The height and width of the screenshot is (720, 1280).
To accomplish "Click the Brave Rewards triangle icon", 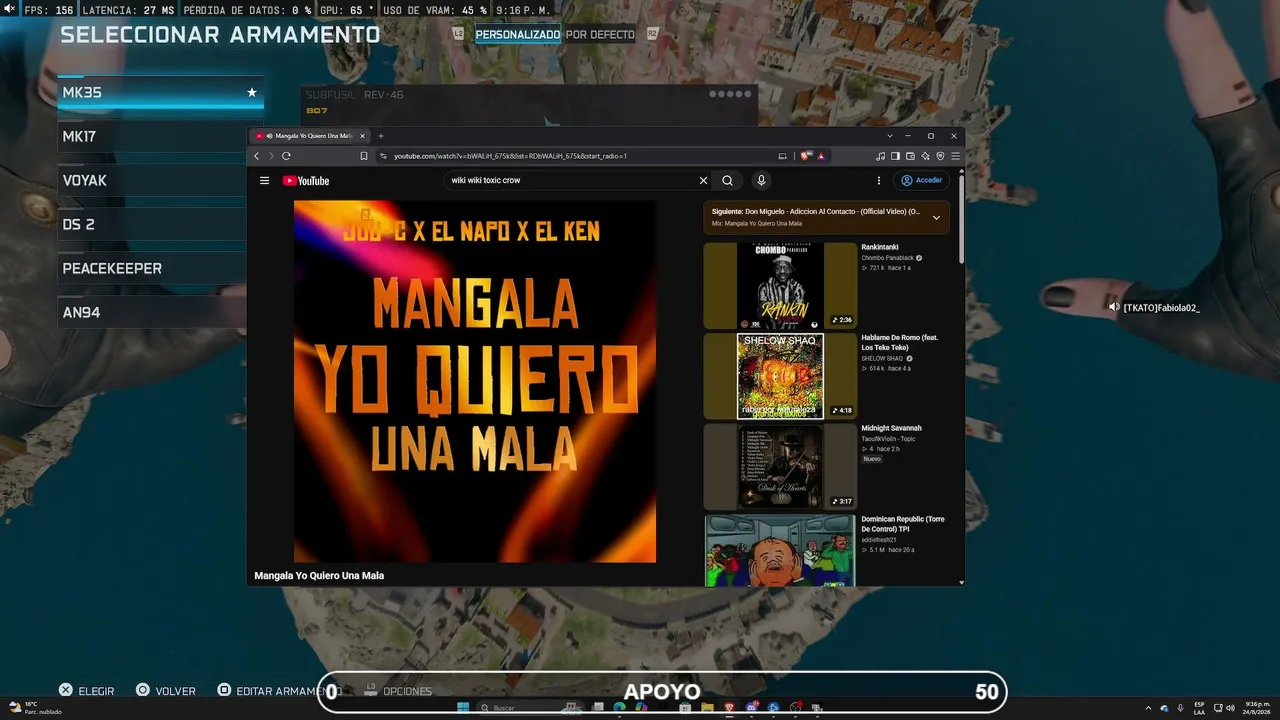I will tap(821, 156).
